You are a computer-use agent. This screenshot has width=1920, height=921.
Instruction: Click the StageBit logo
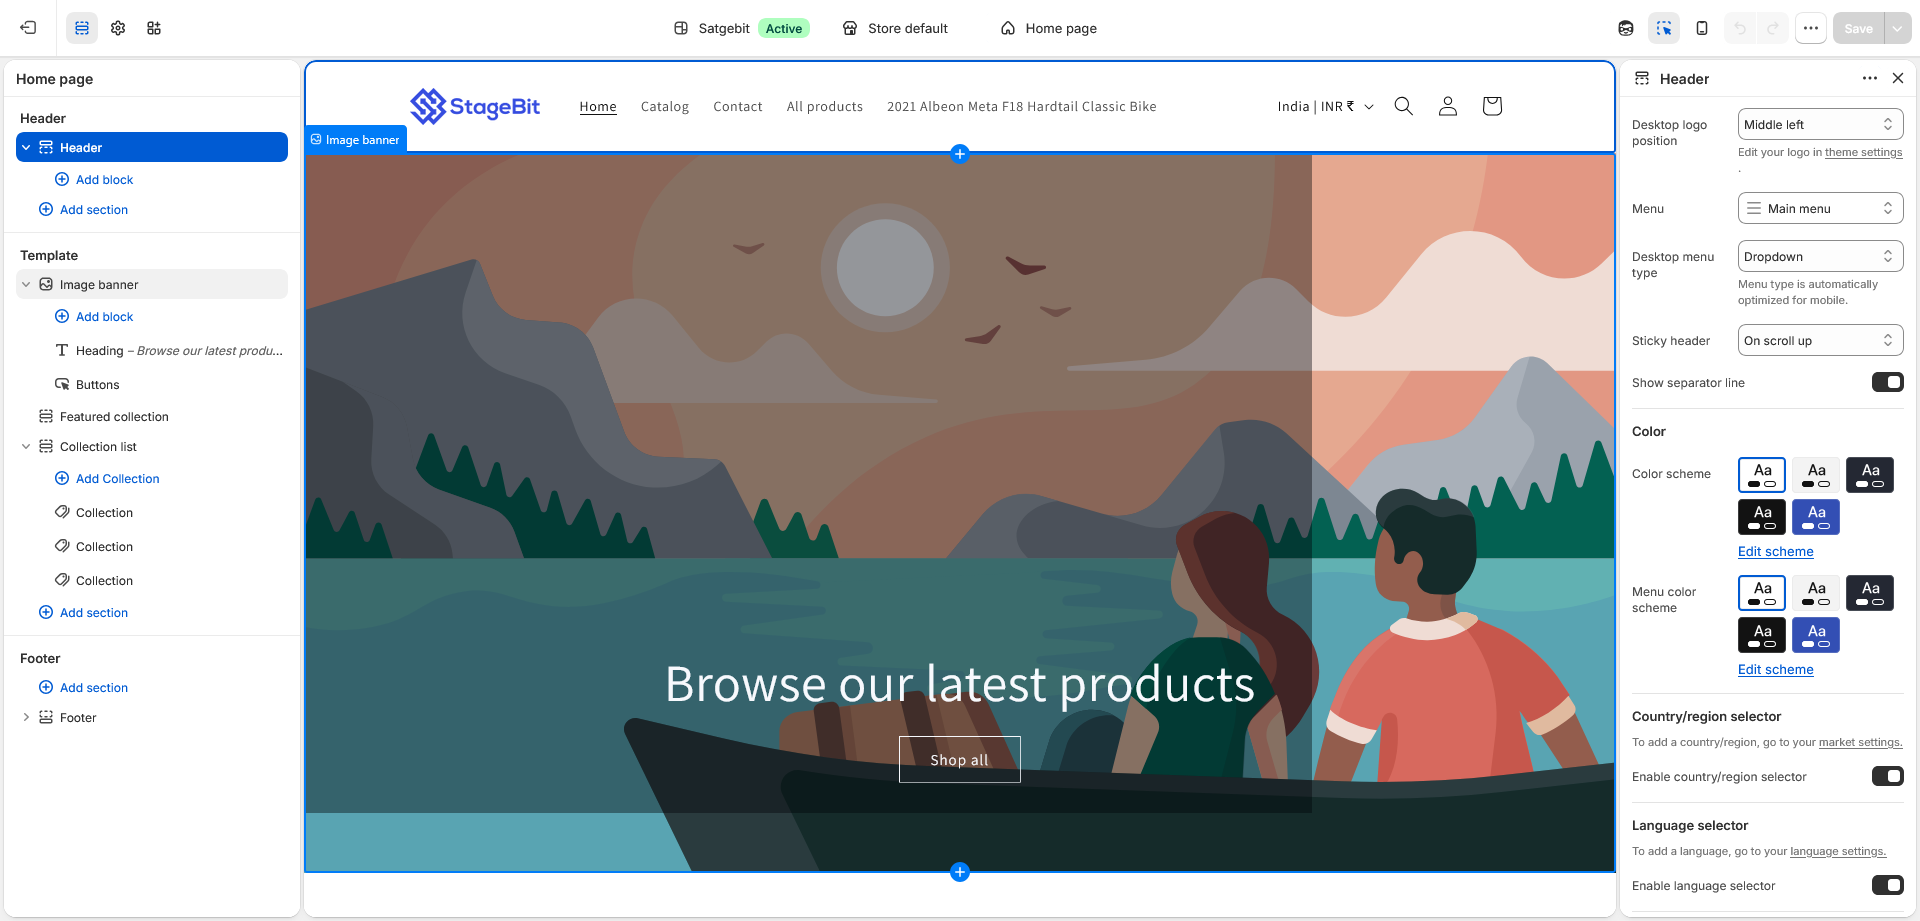[x=475, y=106]
